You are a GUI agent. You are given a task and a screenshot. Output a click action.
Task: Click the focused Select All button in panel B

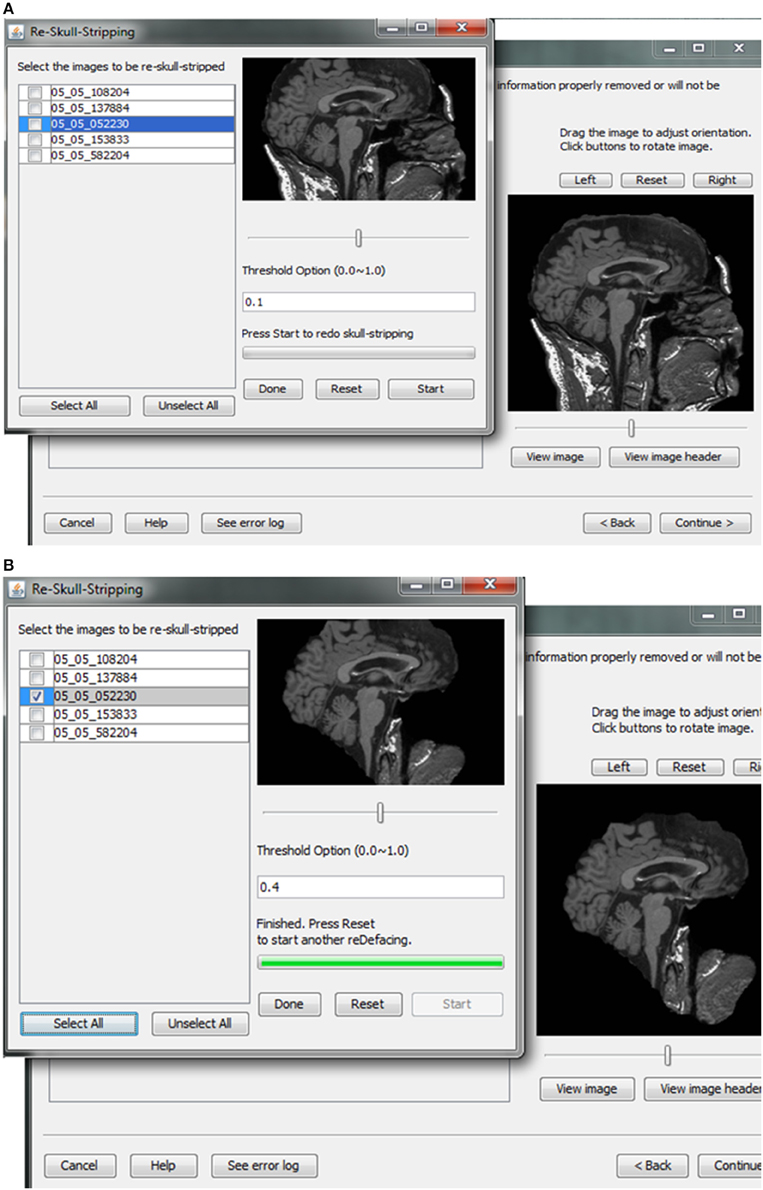pos(78,1024)
